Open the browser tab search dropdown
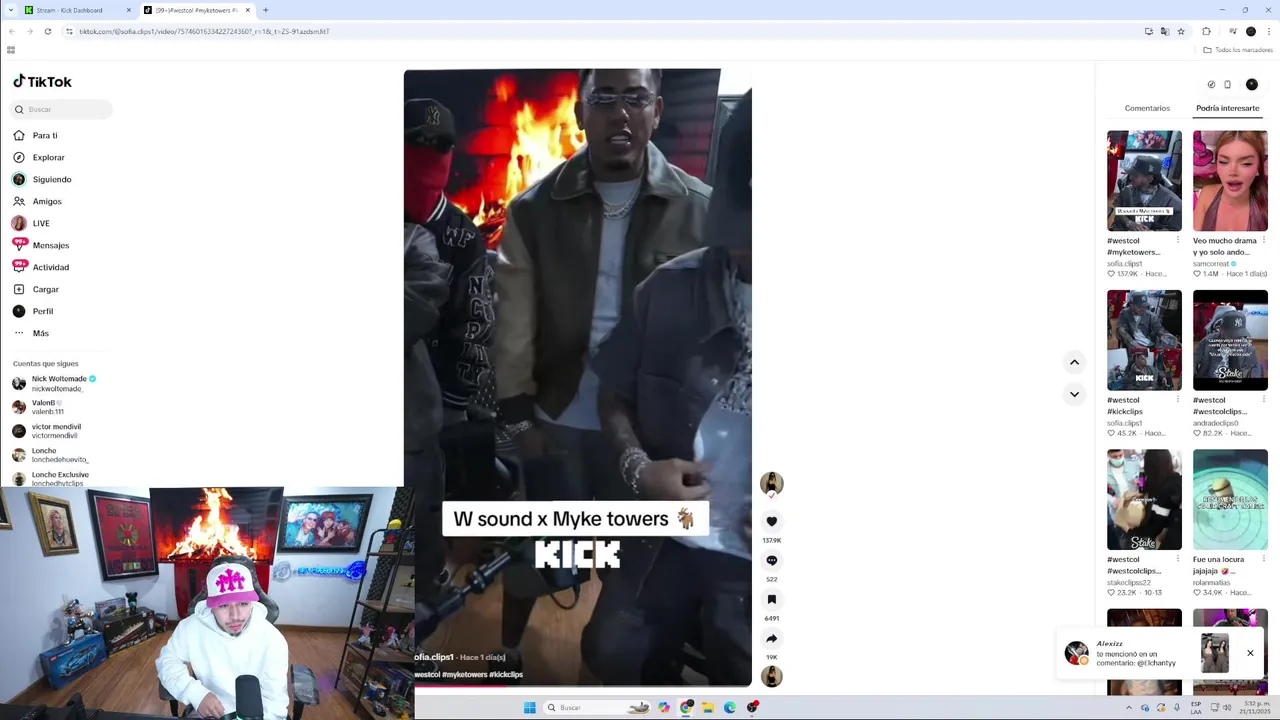The height and width of the screenshot is (720, 1280). 9,10
